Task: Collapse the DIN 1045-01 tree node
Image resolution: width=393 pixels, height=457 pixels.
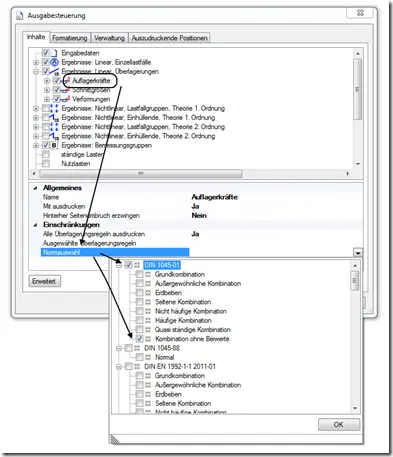Action: [119, 265]
